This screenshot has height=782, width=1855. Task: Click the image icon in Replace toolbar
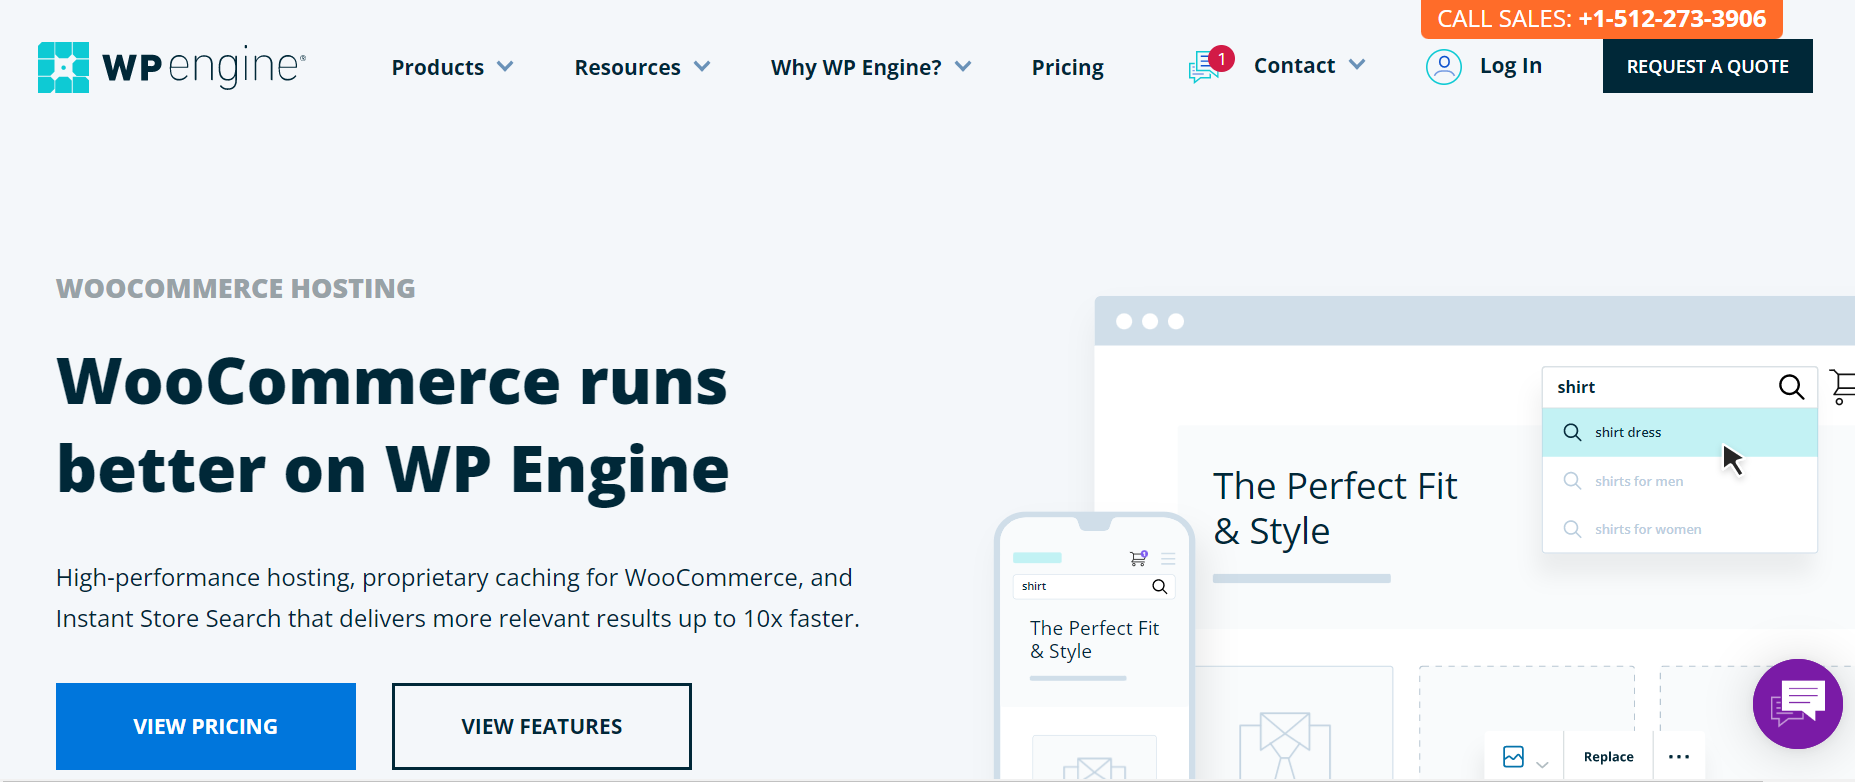(x=1513, y=757)
